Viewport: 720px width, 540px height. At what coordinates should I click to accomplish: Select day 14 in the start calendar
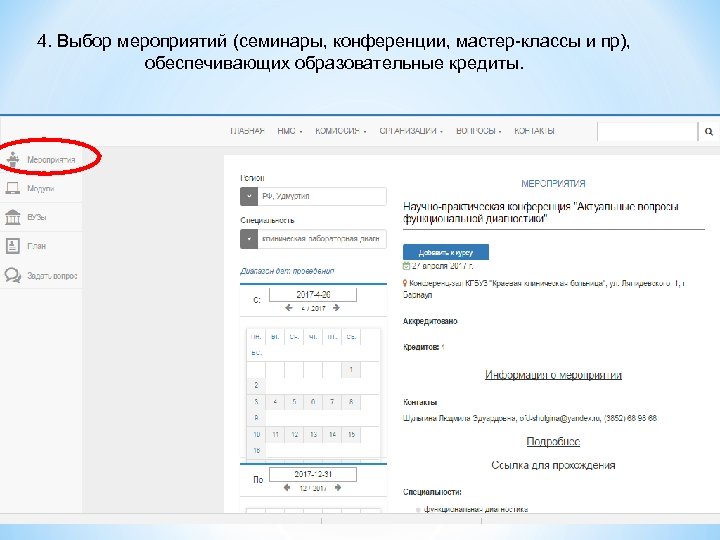pyautogui.click(x=332, y=434)
